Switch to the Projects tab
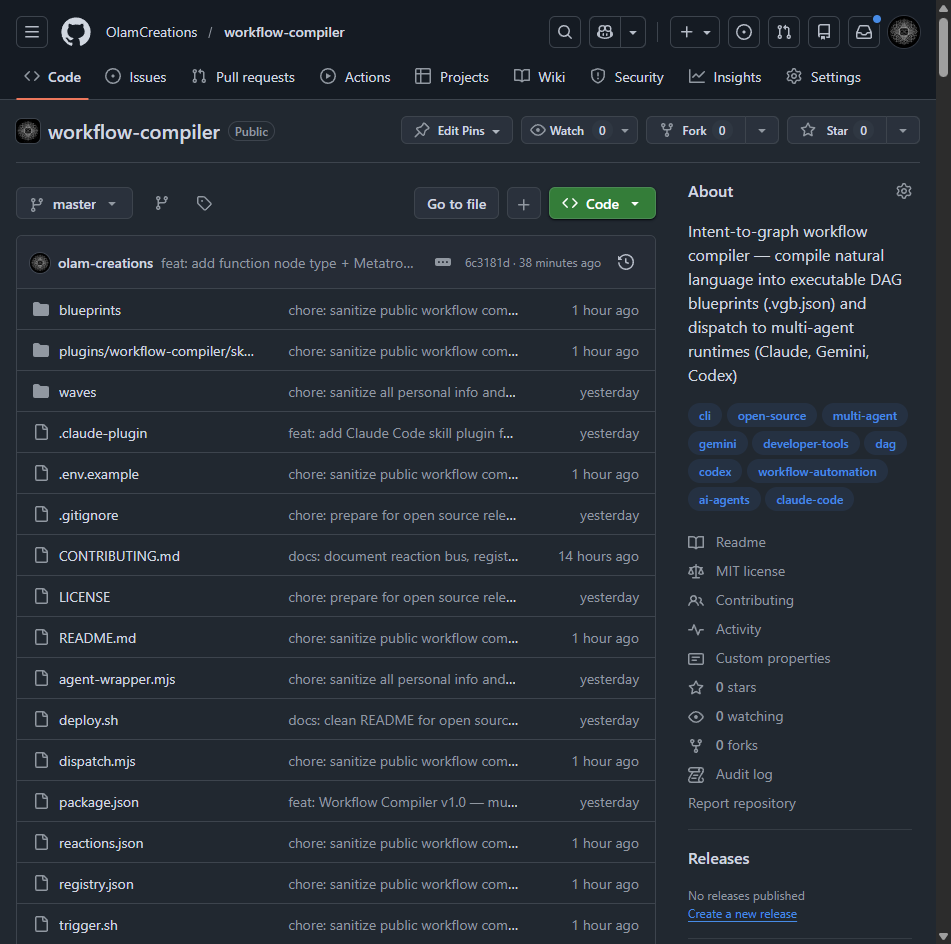The width and height of the screenshot is (951, 944). click(x=452, y=77)
